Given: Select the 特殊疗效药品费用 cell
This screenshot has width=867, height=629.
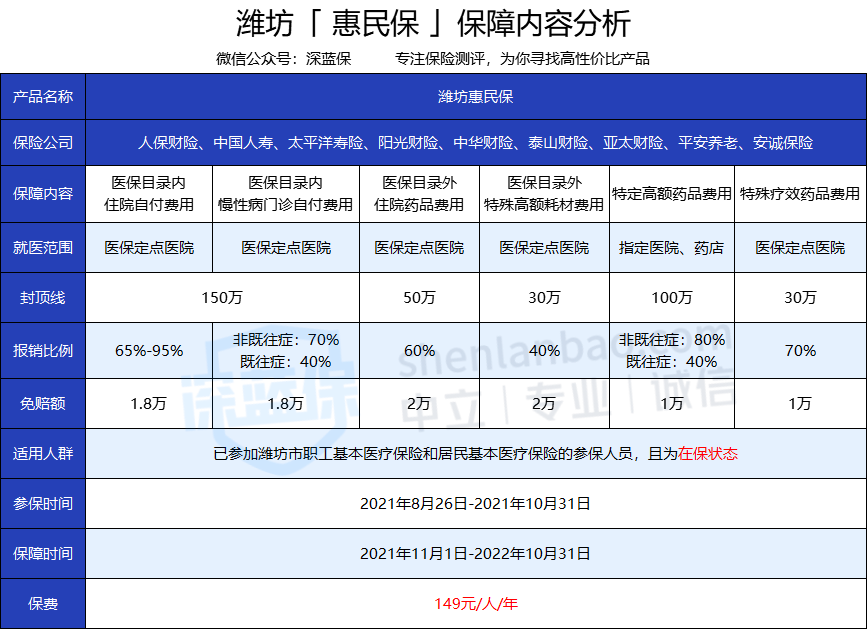Looking at the screenshot, I should click(x=800, y=194).
